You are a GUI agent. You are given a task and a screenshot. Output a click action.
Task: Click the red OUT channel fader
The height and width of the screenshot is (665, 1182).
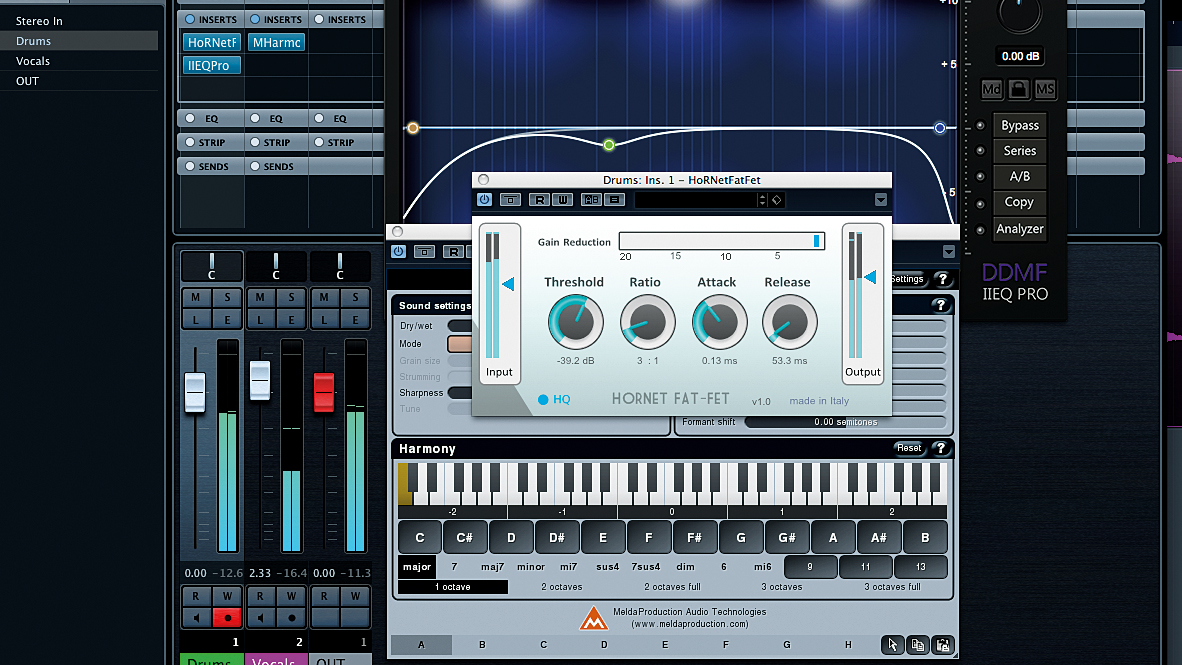coord(324,392)
